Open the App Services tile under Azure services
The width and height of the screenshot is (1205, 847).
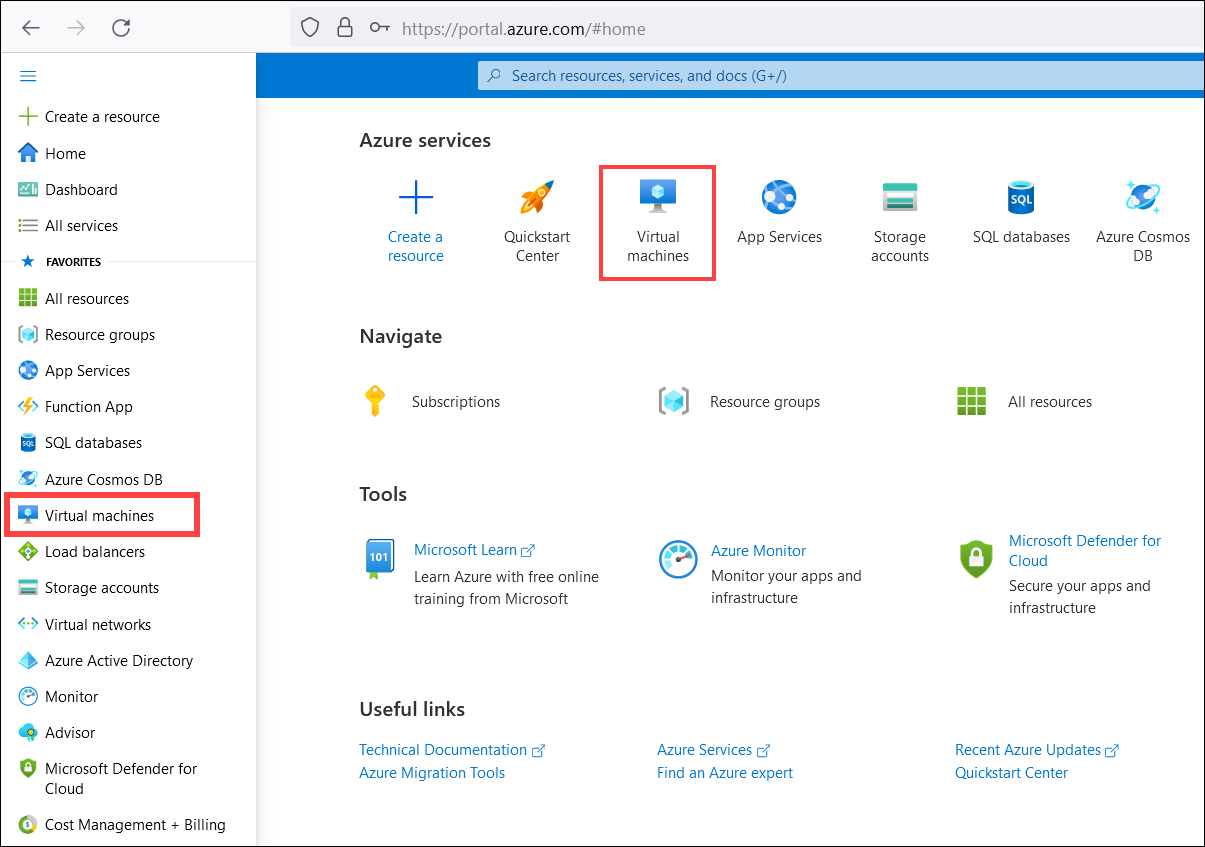[779, 212]
